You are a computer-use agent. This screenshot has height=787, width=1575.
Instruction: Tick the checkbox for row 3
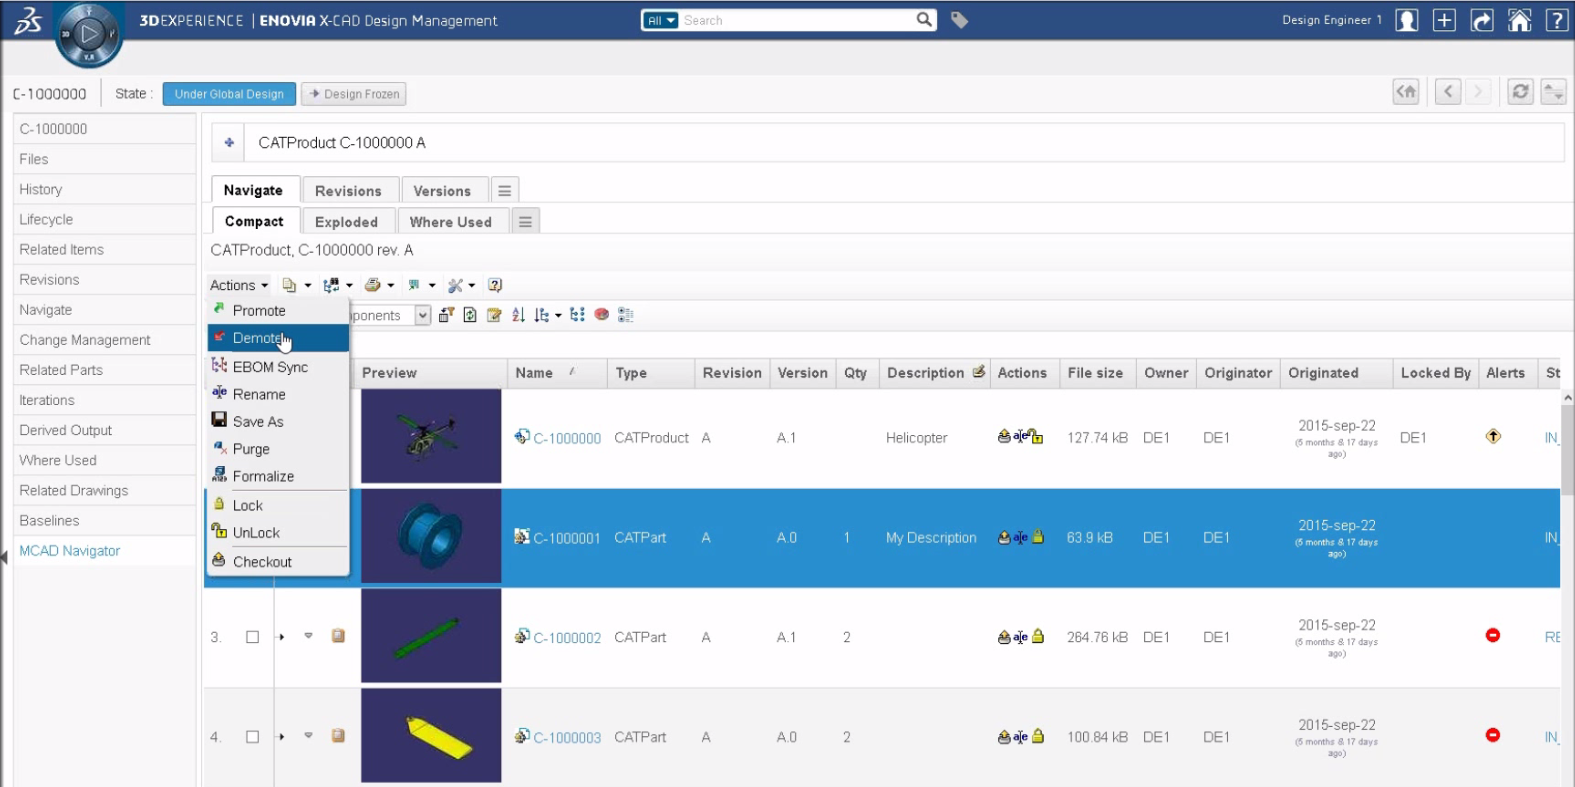(x=252, y=637)
